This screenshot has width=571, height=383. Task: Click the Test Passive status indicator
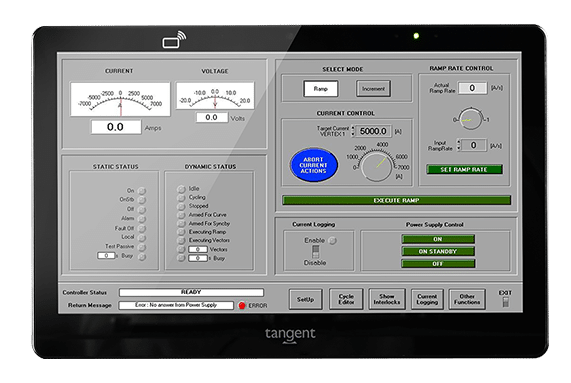(x=142, y=247)
